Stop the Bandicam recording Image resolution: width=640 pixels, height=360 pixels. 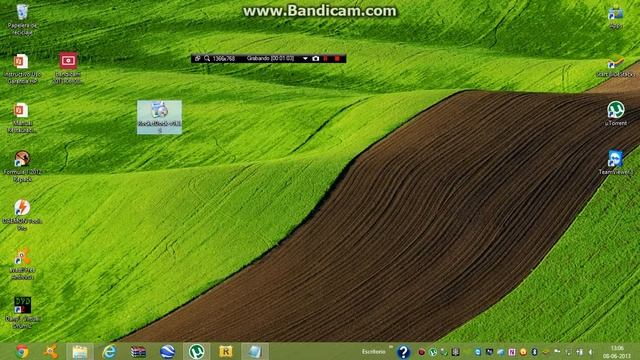(x=337, y=58)
